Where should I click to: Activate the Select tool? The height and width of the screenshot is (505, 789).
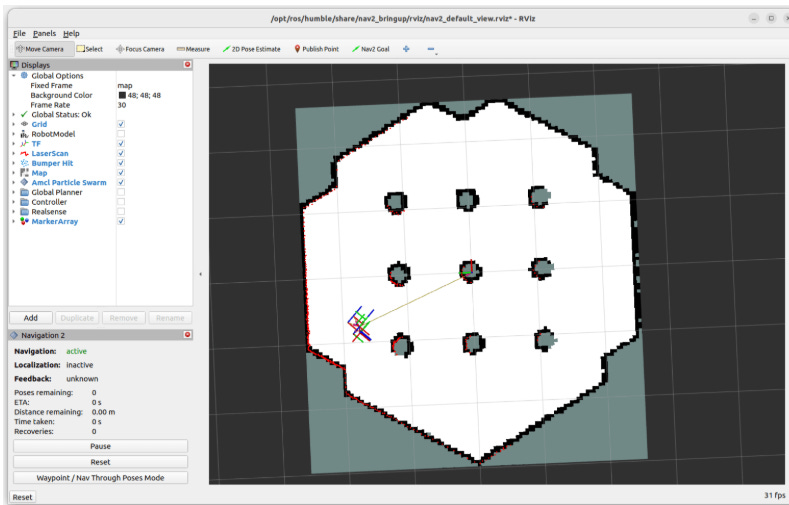click(90, 49)
